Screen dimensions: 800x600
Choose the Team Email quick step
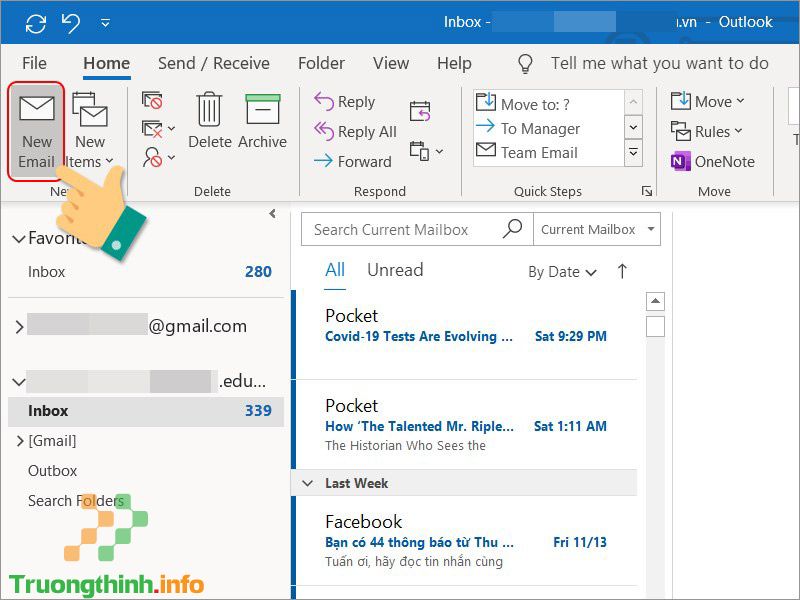point(548,152)
